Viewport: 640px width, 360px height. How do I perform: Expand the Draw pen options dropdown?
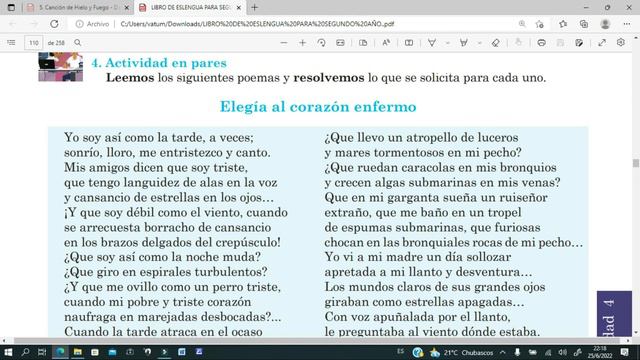pos(447,43)
